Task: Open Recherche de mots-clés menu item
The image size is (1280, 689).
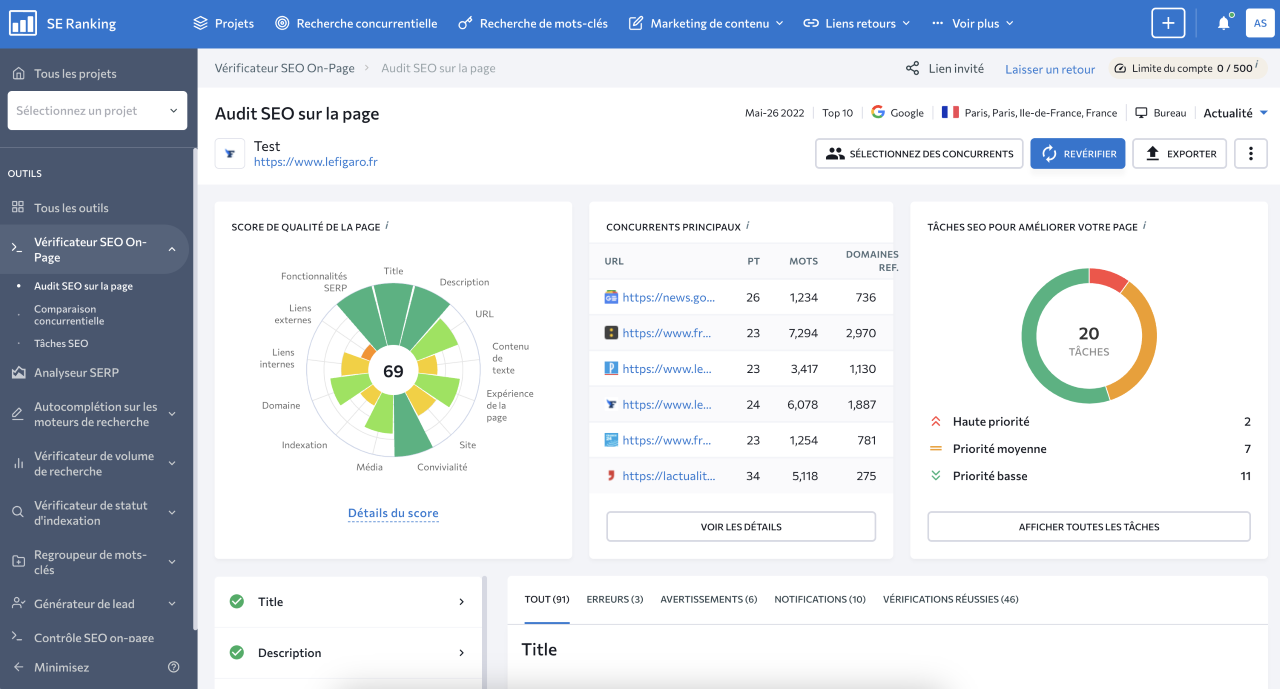Action: point(533,23)
